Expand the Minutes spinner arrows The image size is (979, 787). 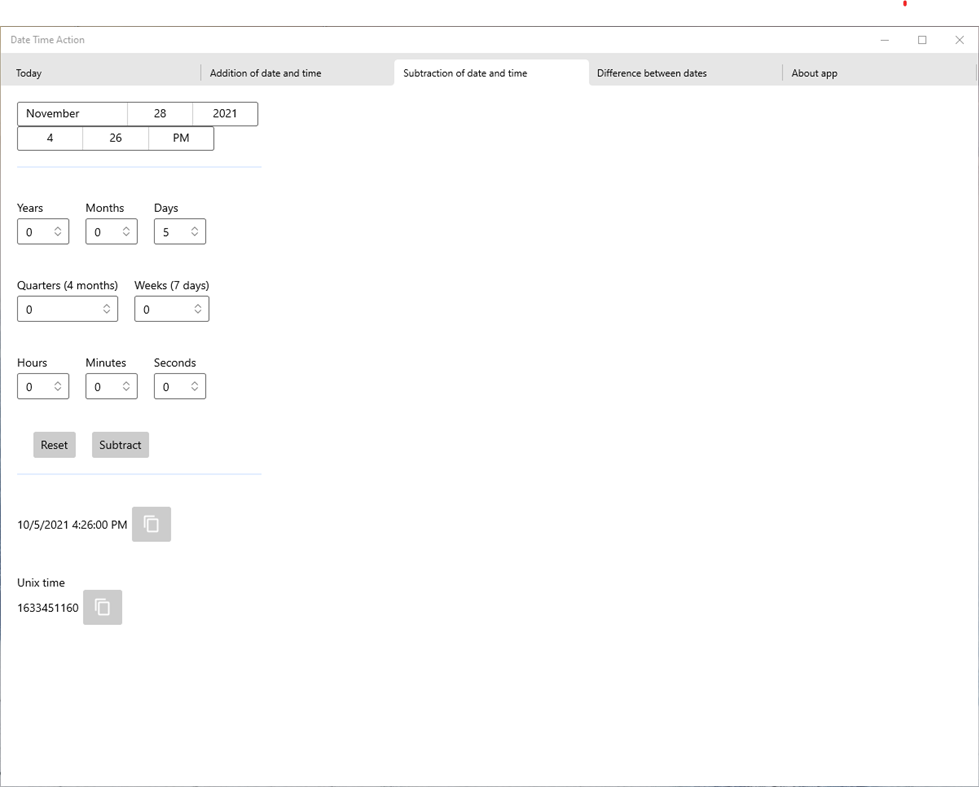coord(126,387)
